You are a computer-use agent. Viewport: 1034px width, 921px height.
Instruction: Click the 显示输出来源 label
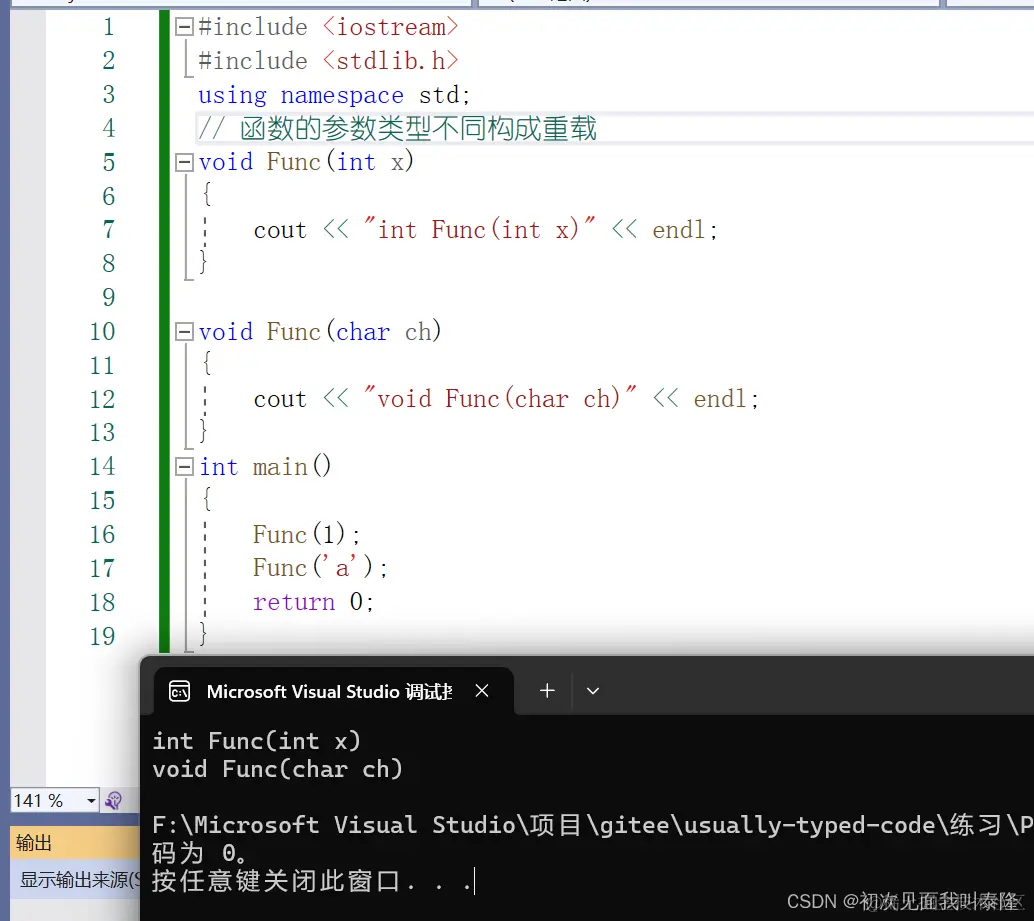click(x=79, y=879)
